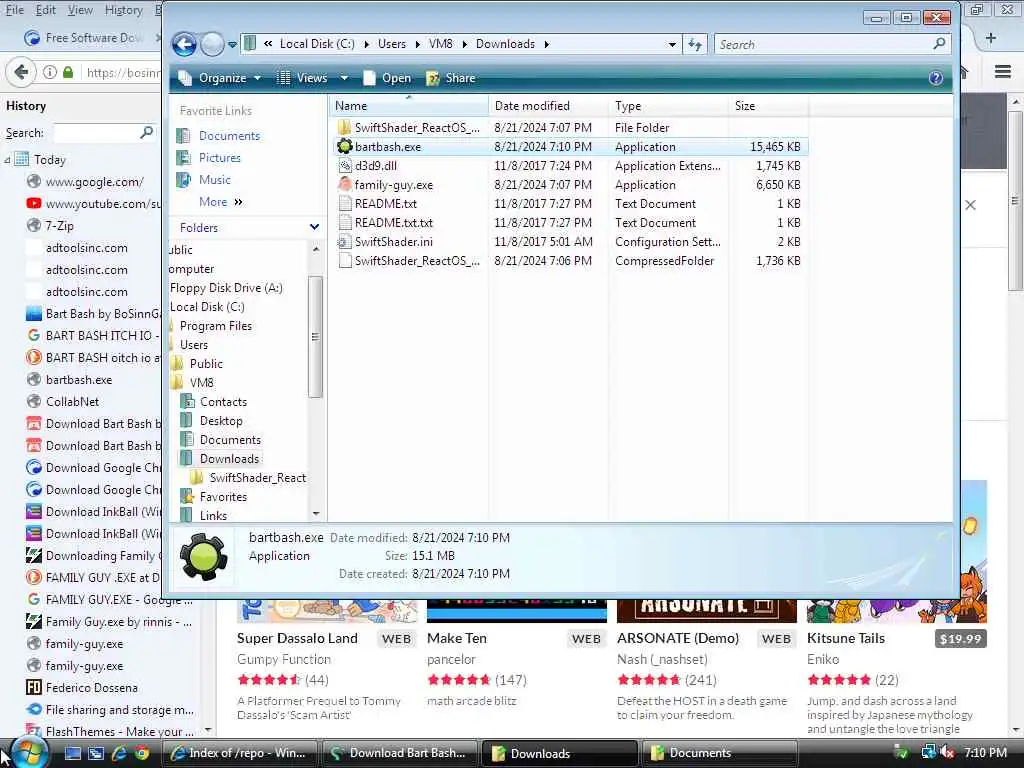The width and height of the screenshot is (1024, 768).
Task: Select SwiftShader.ini file icon
Action: tap(345, 242)
